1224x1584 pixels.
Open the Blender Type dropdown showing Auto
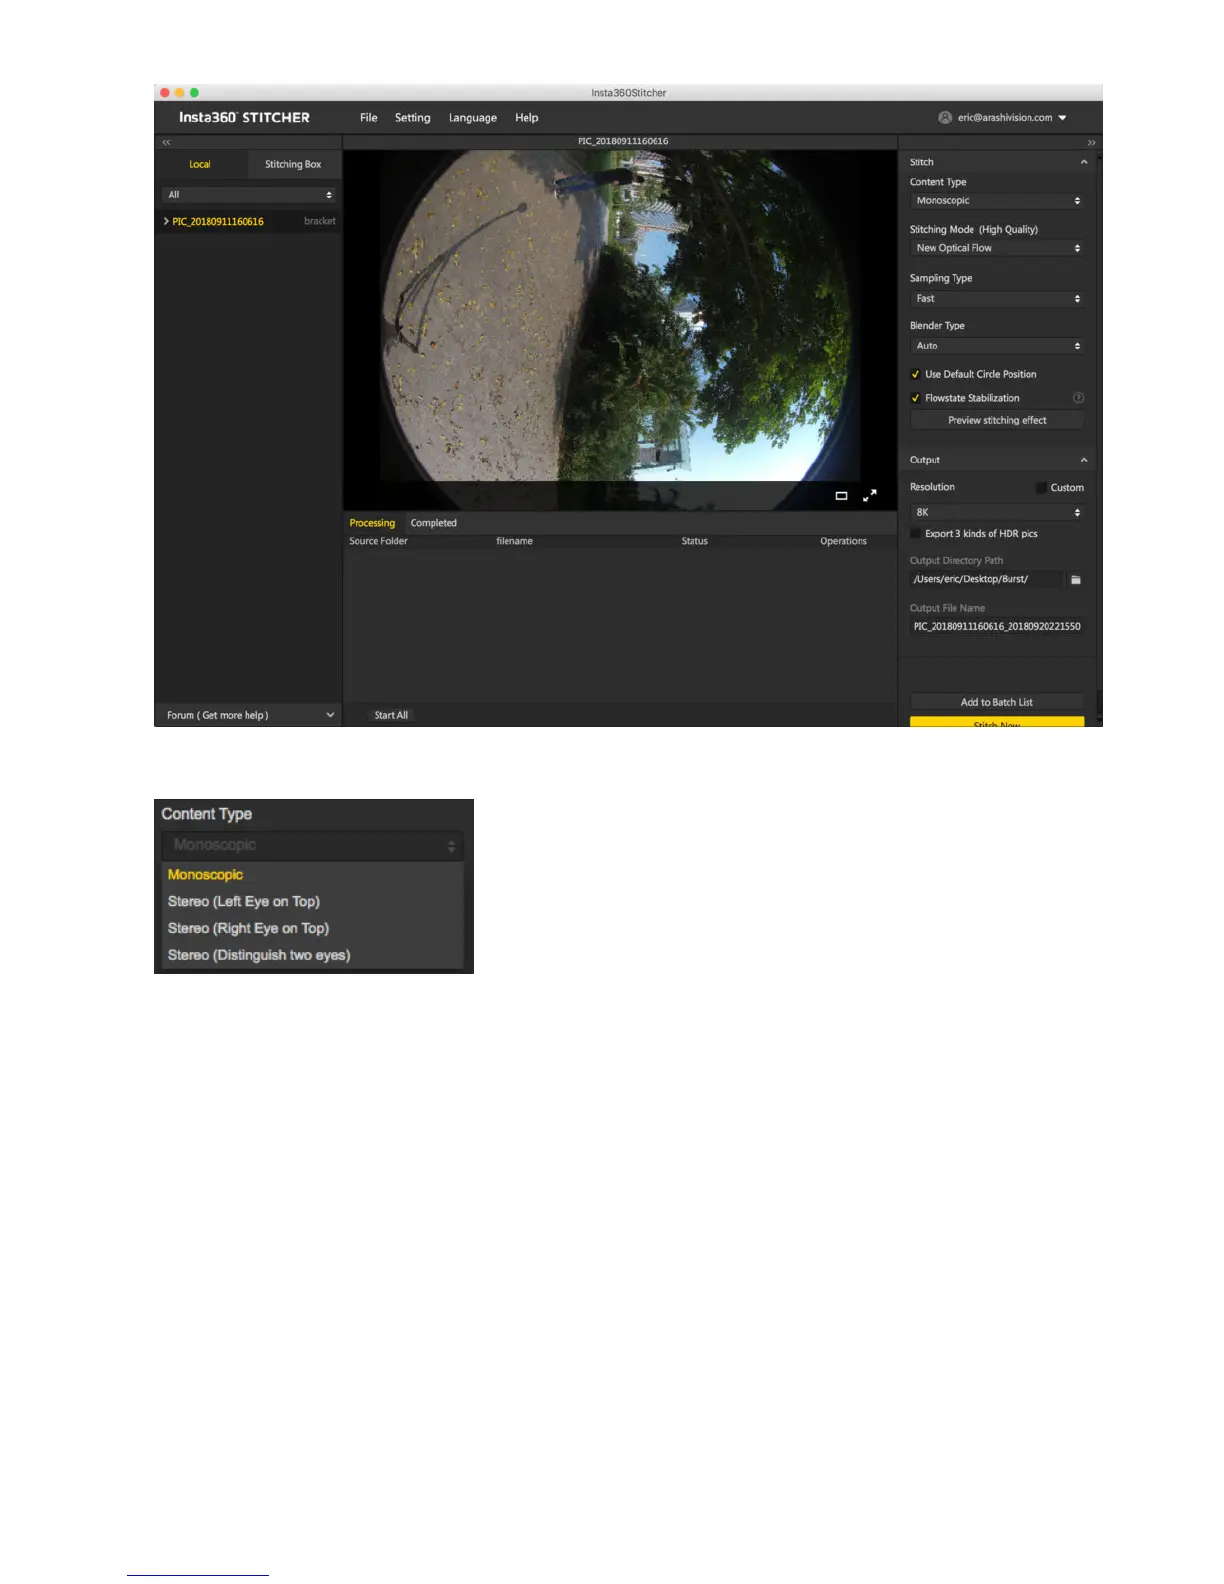(x=997, y=346)
